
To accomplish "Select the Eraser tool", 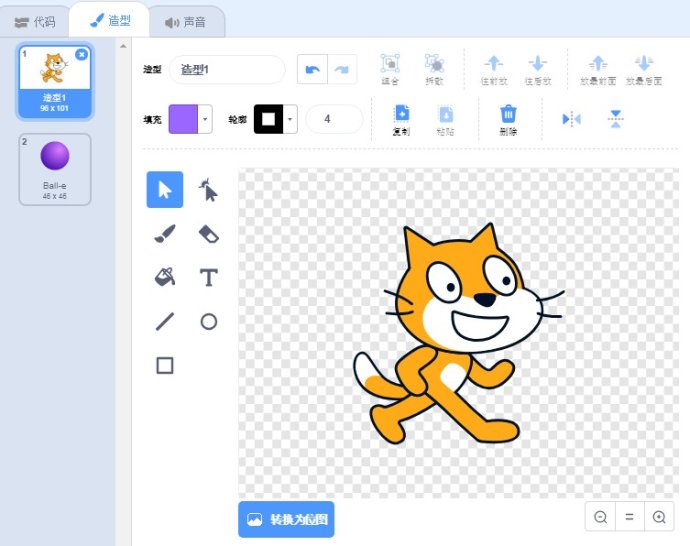I will 209,234.
